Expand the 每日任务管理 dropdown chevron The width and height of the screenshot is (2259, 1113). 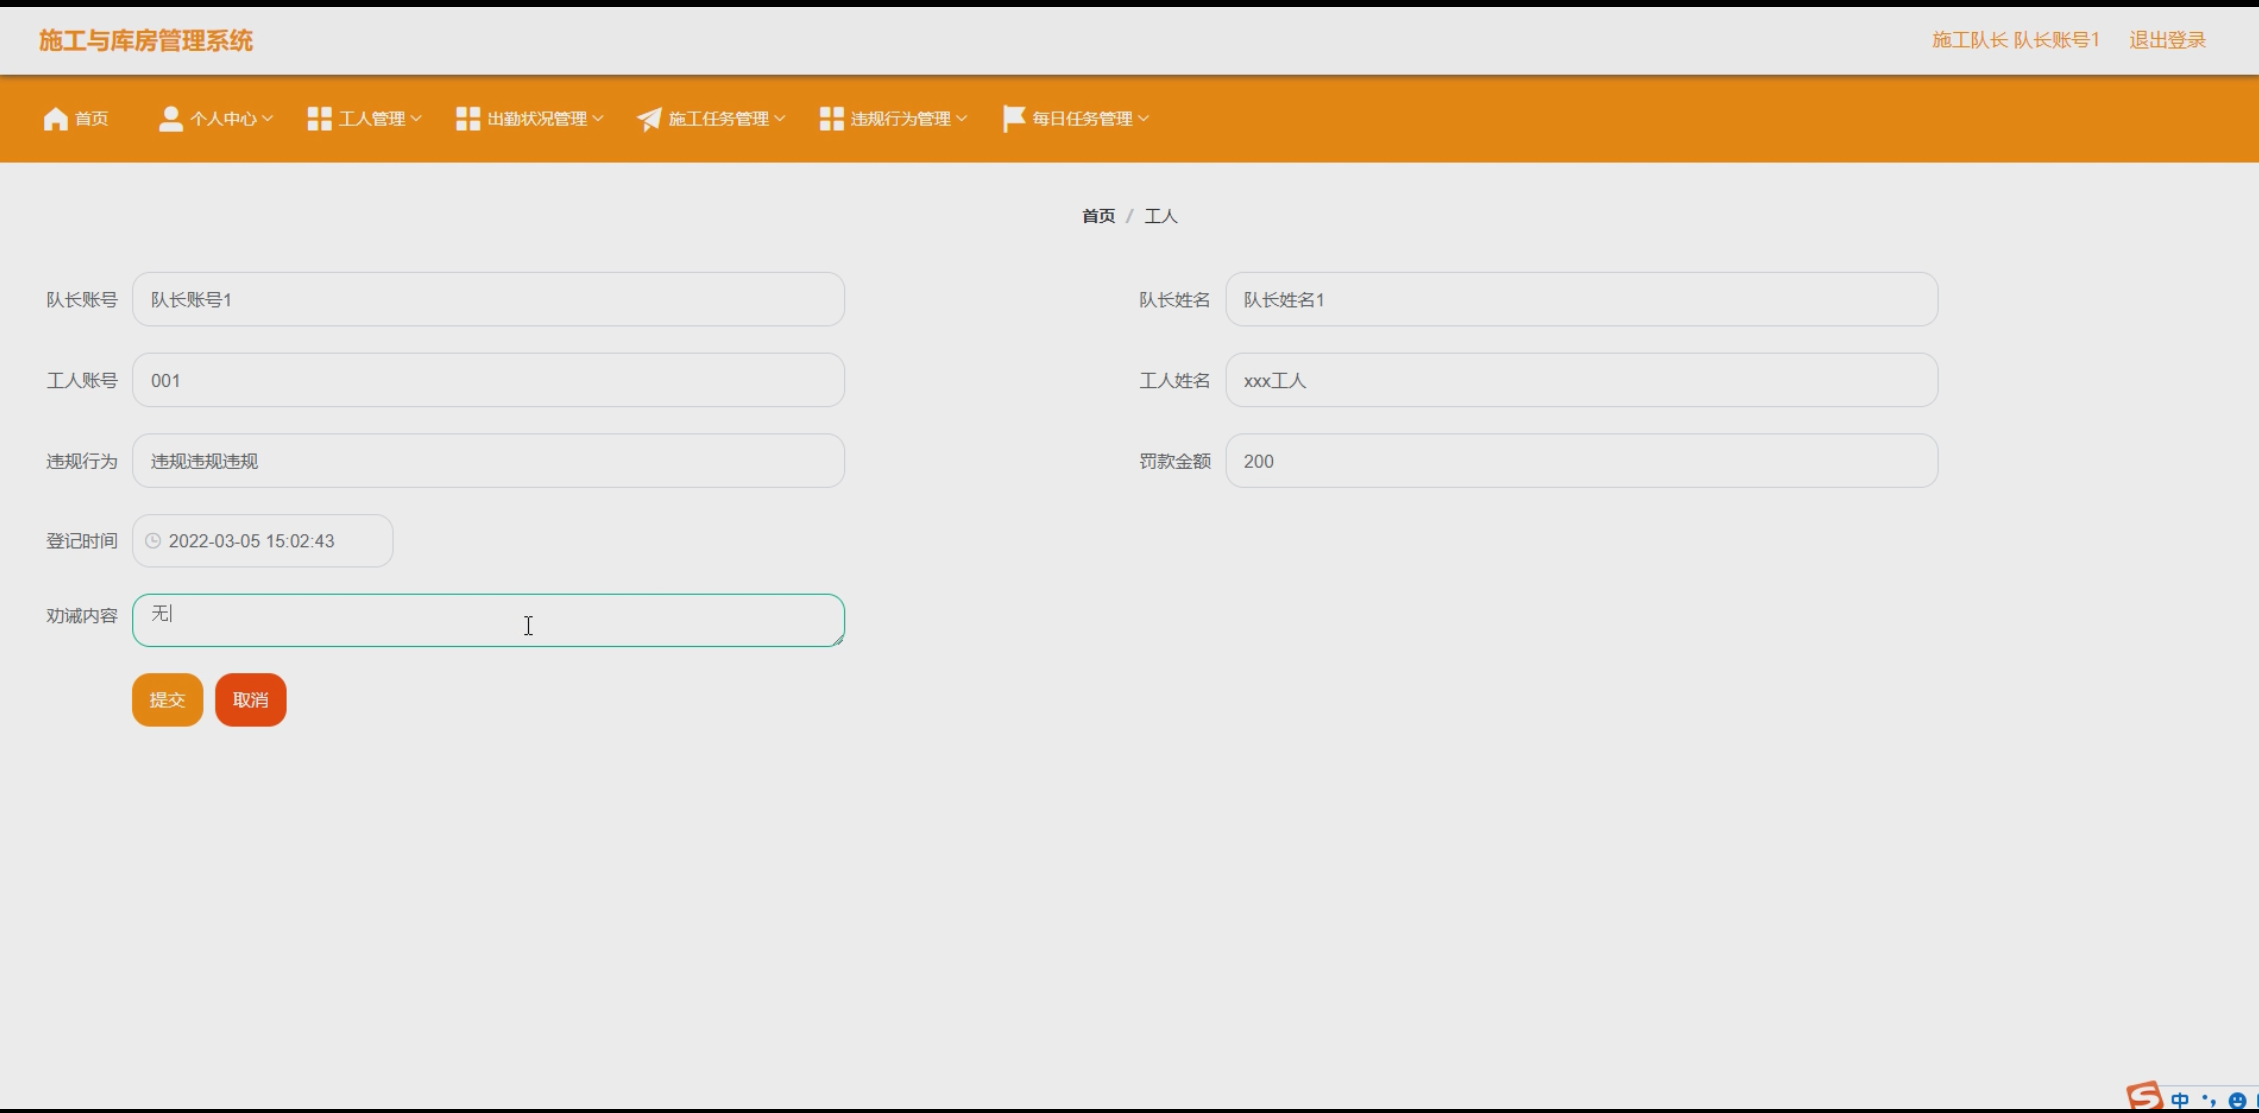tap(1144, 119)
